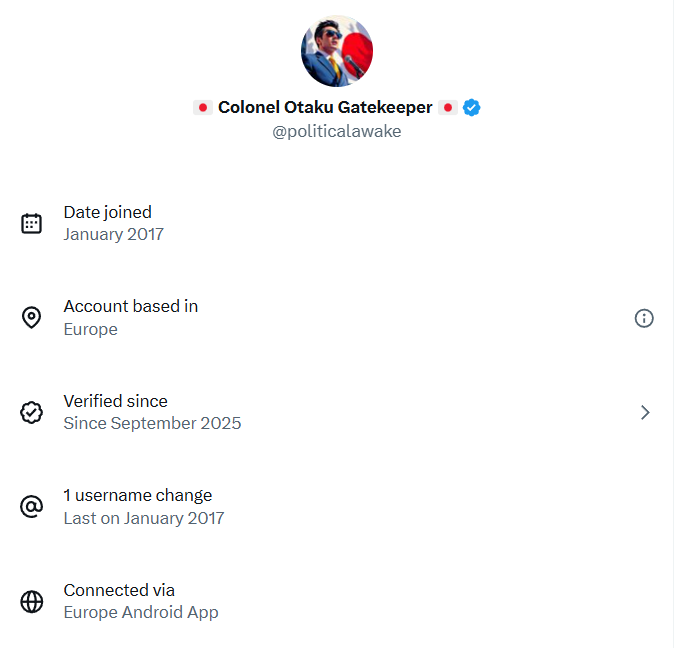
Task: Click the Japan flag left of display name
Action: click(x=203, y=107)
